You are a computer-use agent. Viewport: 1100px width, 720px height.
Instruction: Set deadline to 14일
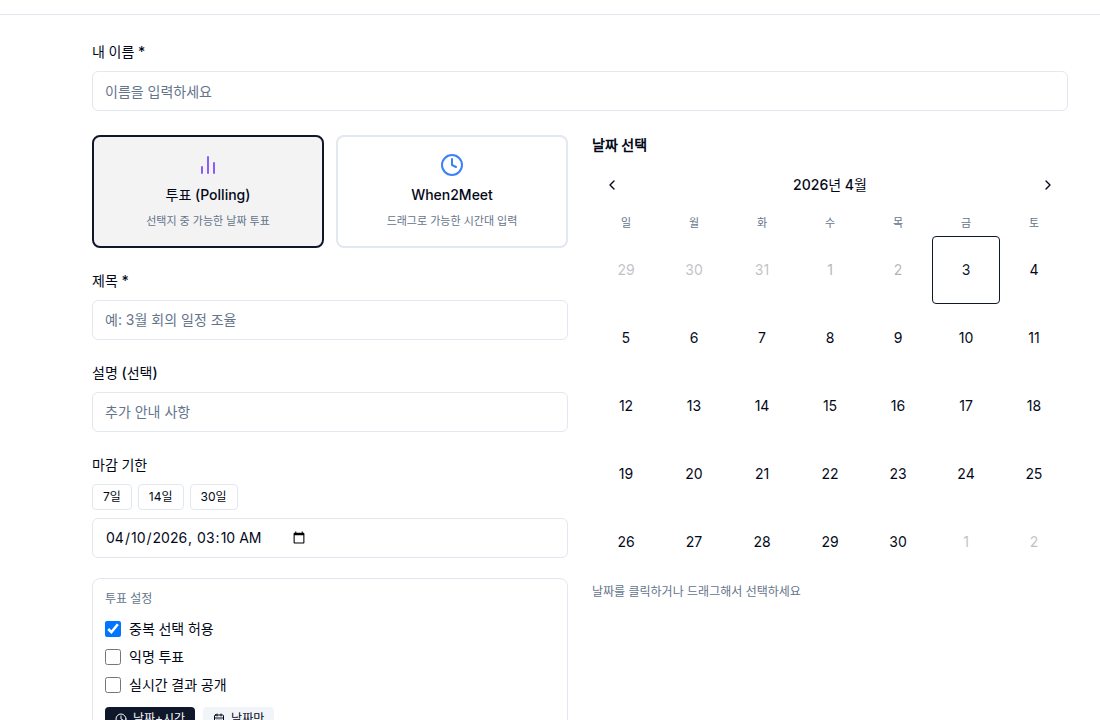coord(160,496)
